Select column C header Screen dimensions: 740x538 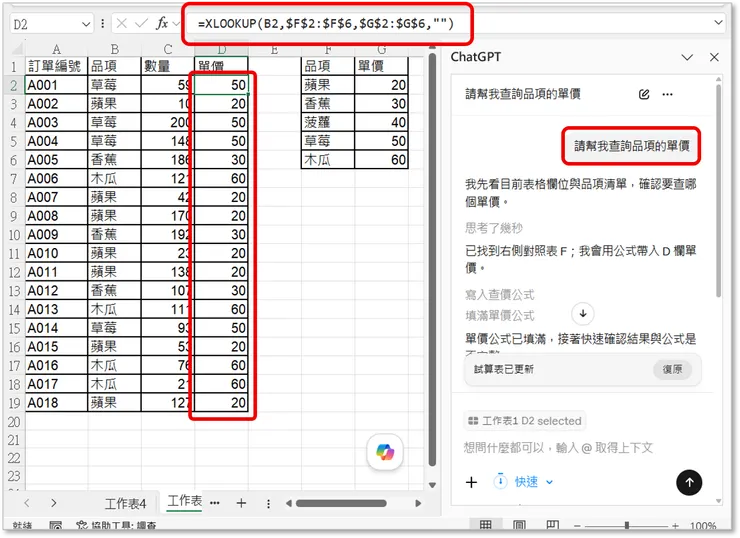168,49
